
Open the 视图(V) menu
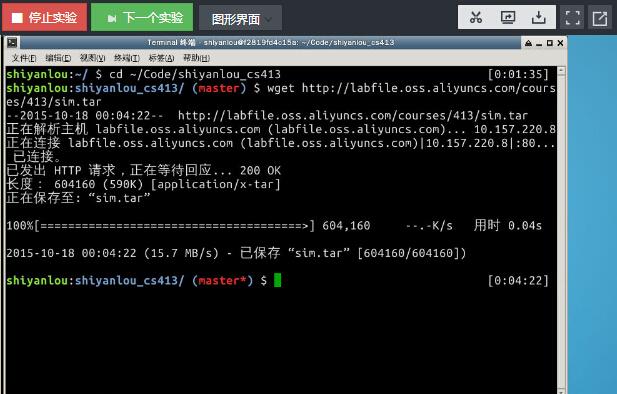click(x=92, y=58)
